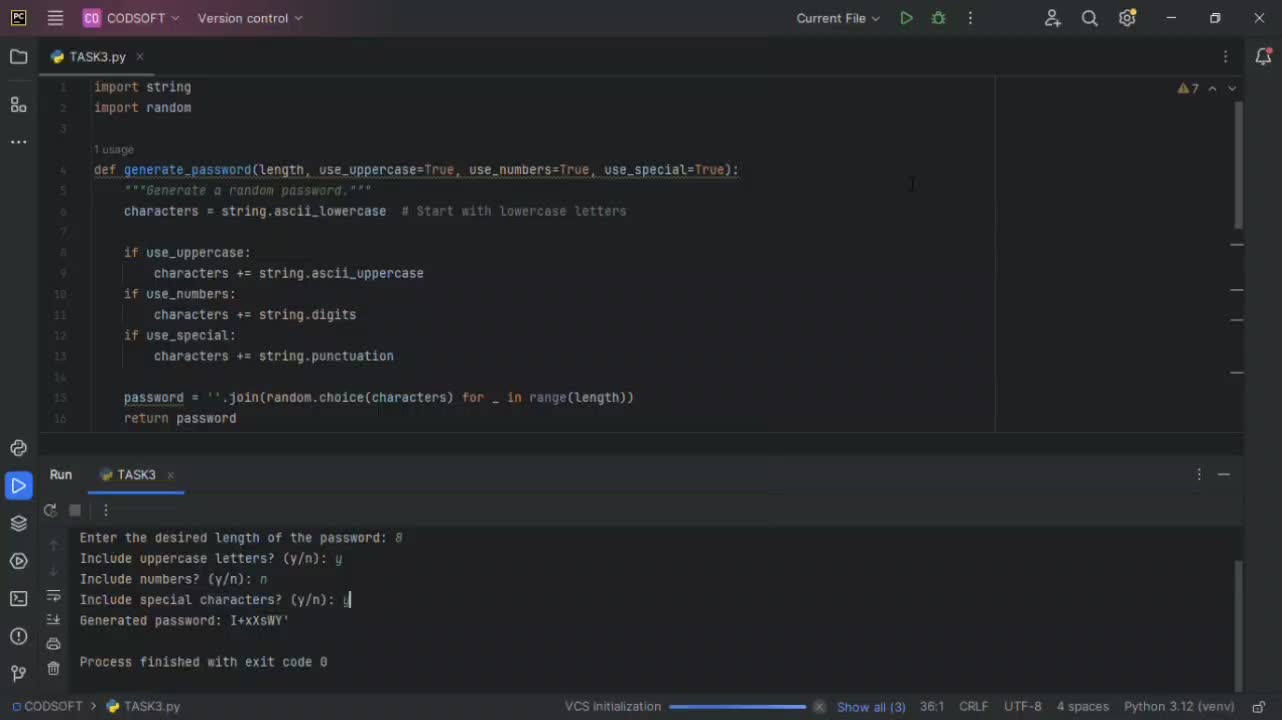Toggle the Run tool window sidebar icon
The height and width of the screenshot is (720, 1282).
click(x=18, y=486)
